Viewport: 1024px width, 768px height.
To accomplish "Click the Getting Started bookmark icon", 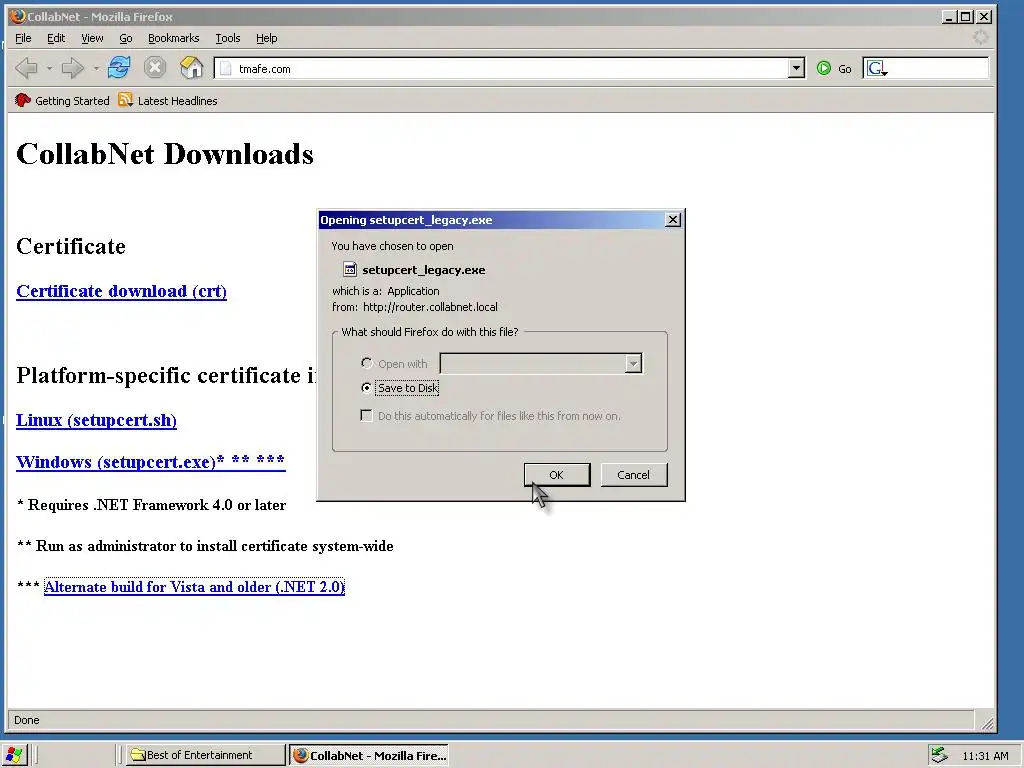I will tap(23, 100).
